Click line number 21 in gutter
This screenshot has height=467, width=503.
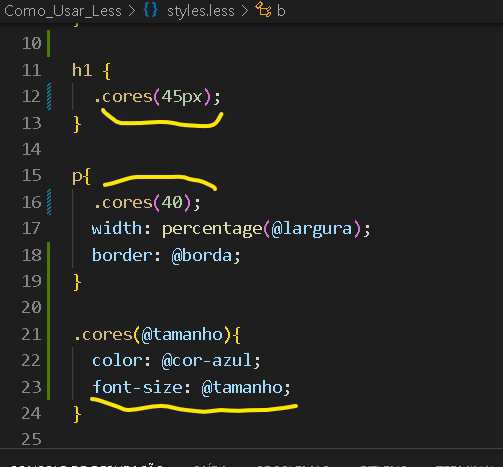click(32, 334)
